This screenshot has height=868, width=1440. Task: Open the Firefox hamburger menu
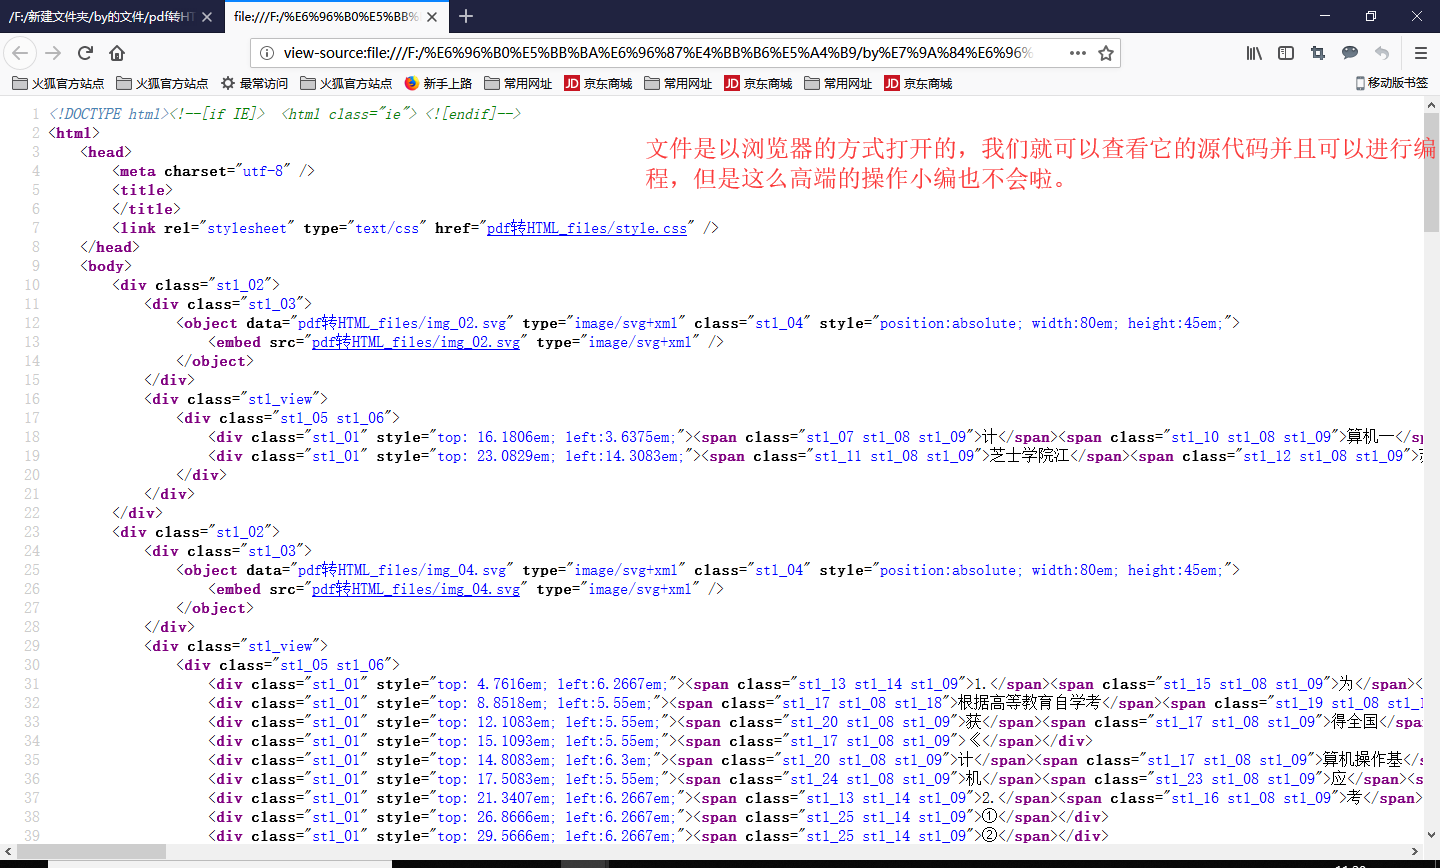(x=1420, y=53)
